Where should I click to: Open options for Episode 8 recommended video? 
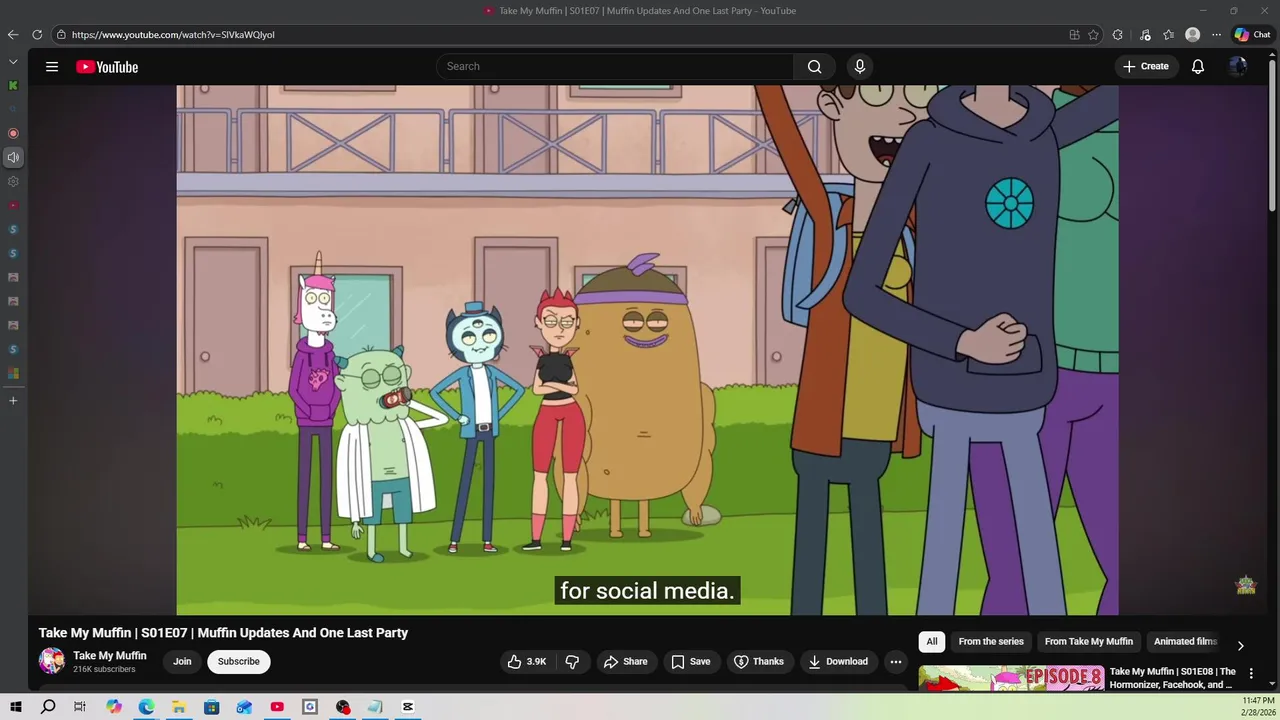tap(1250, 674)
